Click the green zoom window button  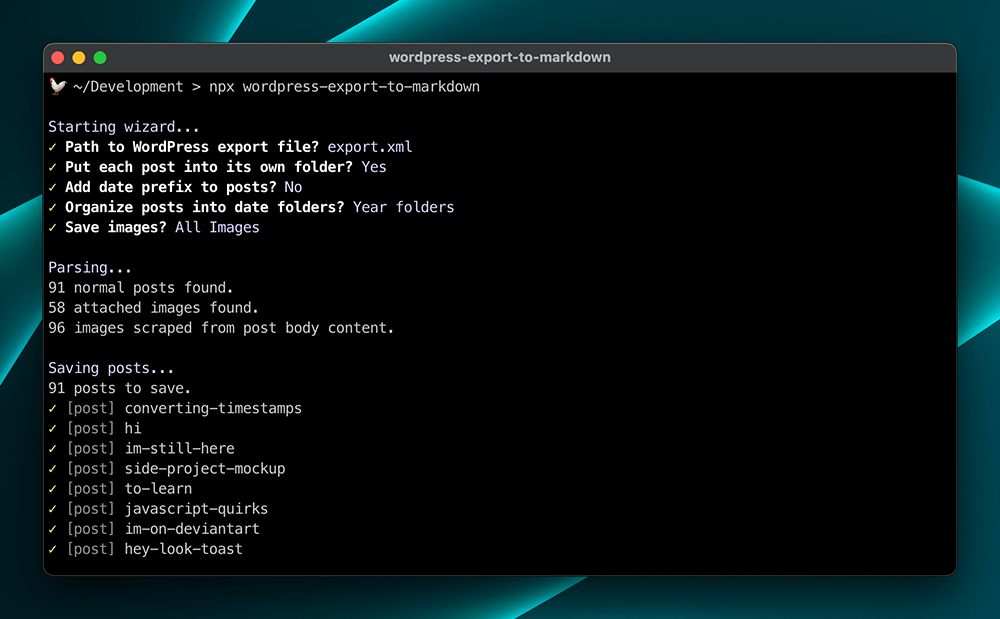tap(99, 58)
